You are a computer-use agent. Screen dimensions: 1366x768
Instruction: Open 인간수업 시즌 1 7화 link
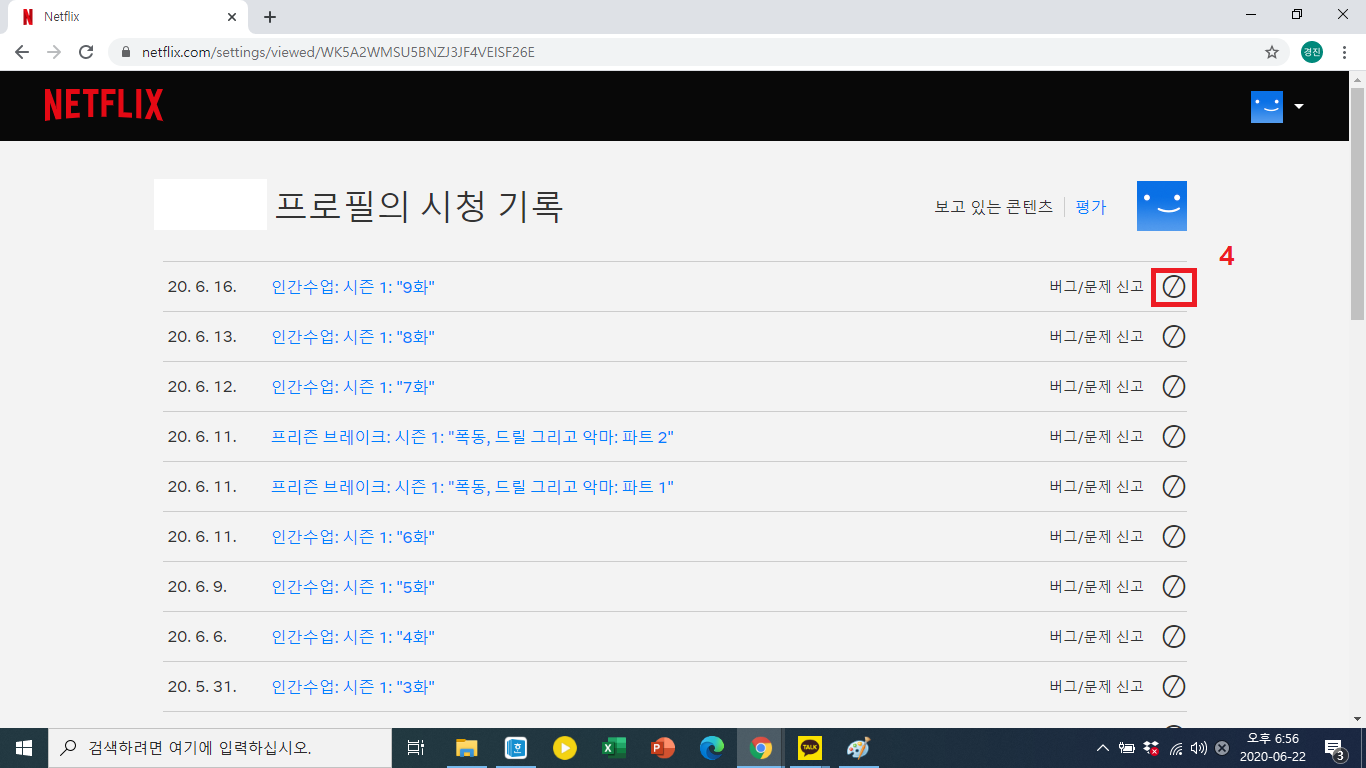[353, 387]
